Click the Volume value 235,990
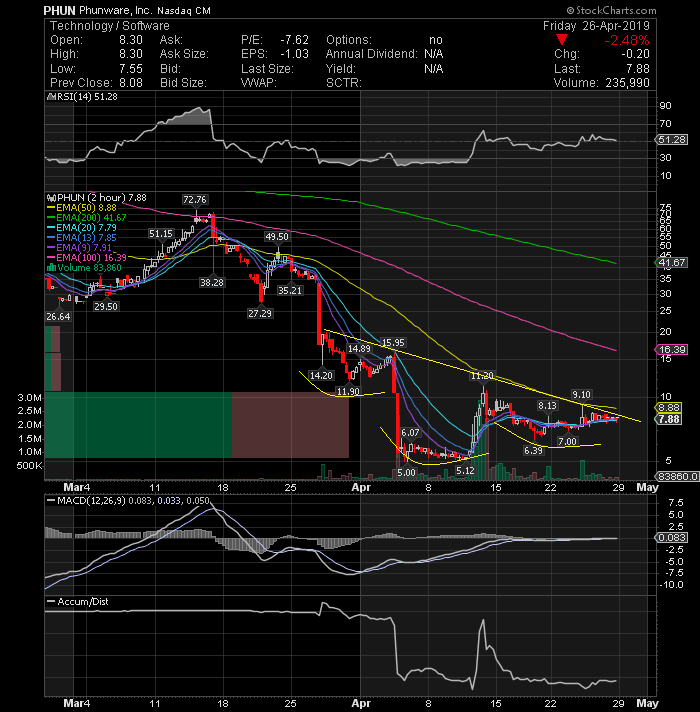700x712 pixels. (x=626, y=83)
